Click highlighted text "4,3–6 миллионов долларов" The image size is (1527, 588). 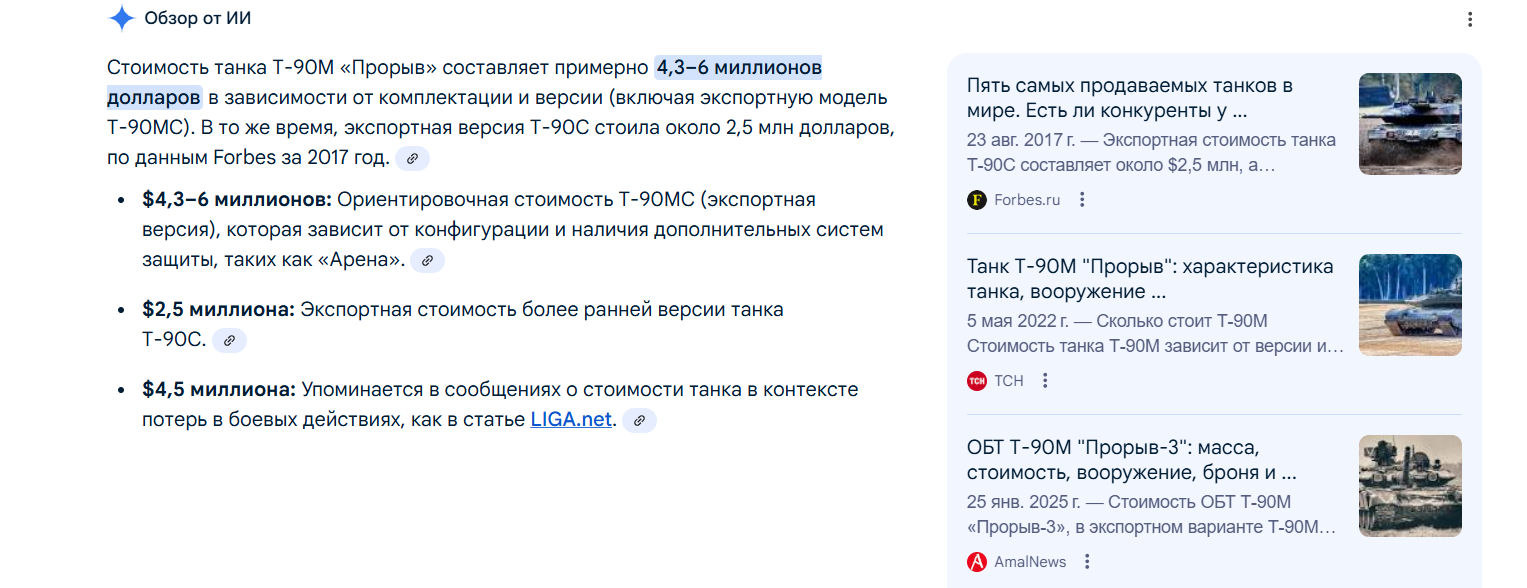coord(738,68)
